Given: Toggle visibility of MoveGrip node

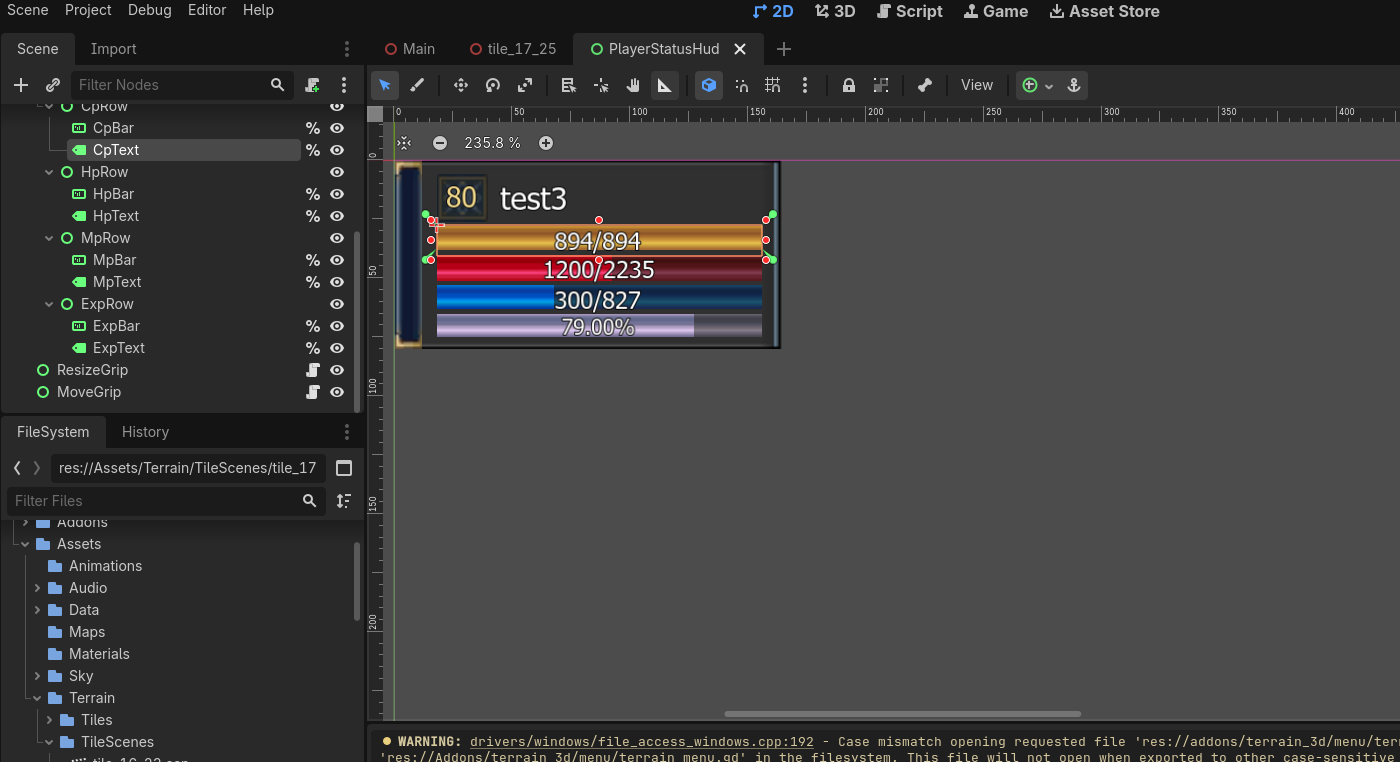Looking at the screenshot, I should click(337, 392).
